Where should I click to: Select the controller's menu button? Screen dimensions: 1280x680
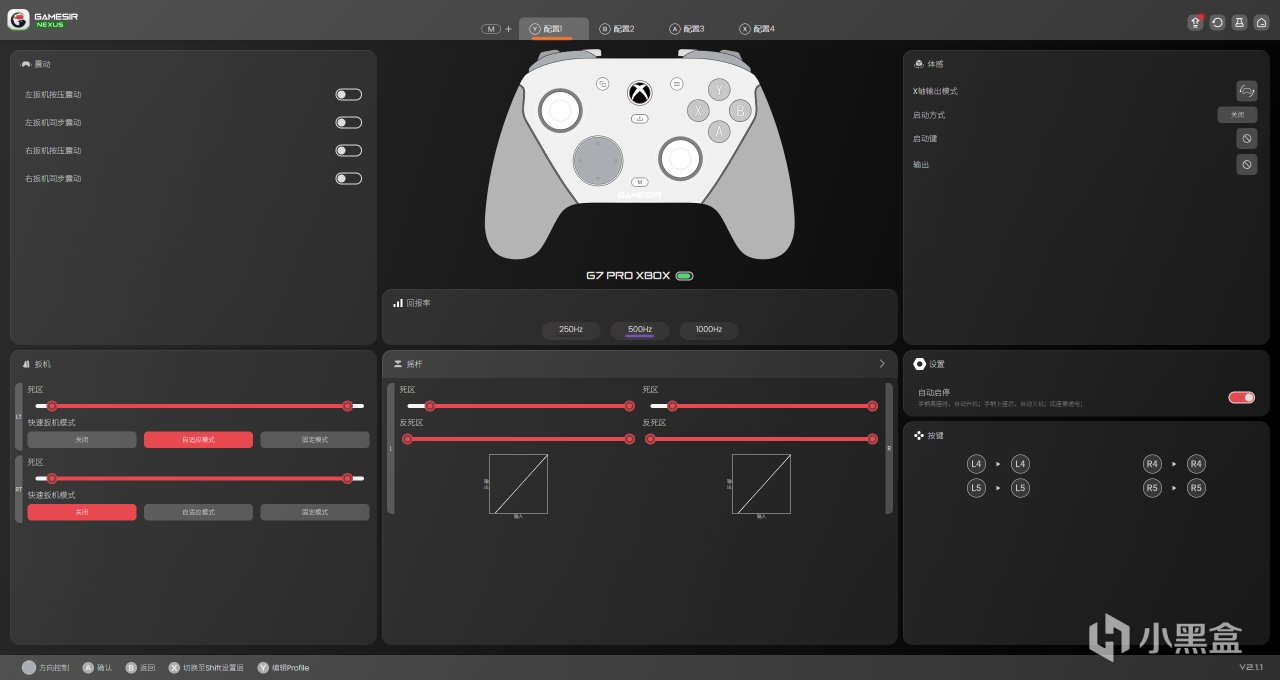click(677, 84)
